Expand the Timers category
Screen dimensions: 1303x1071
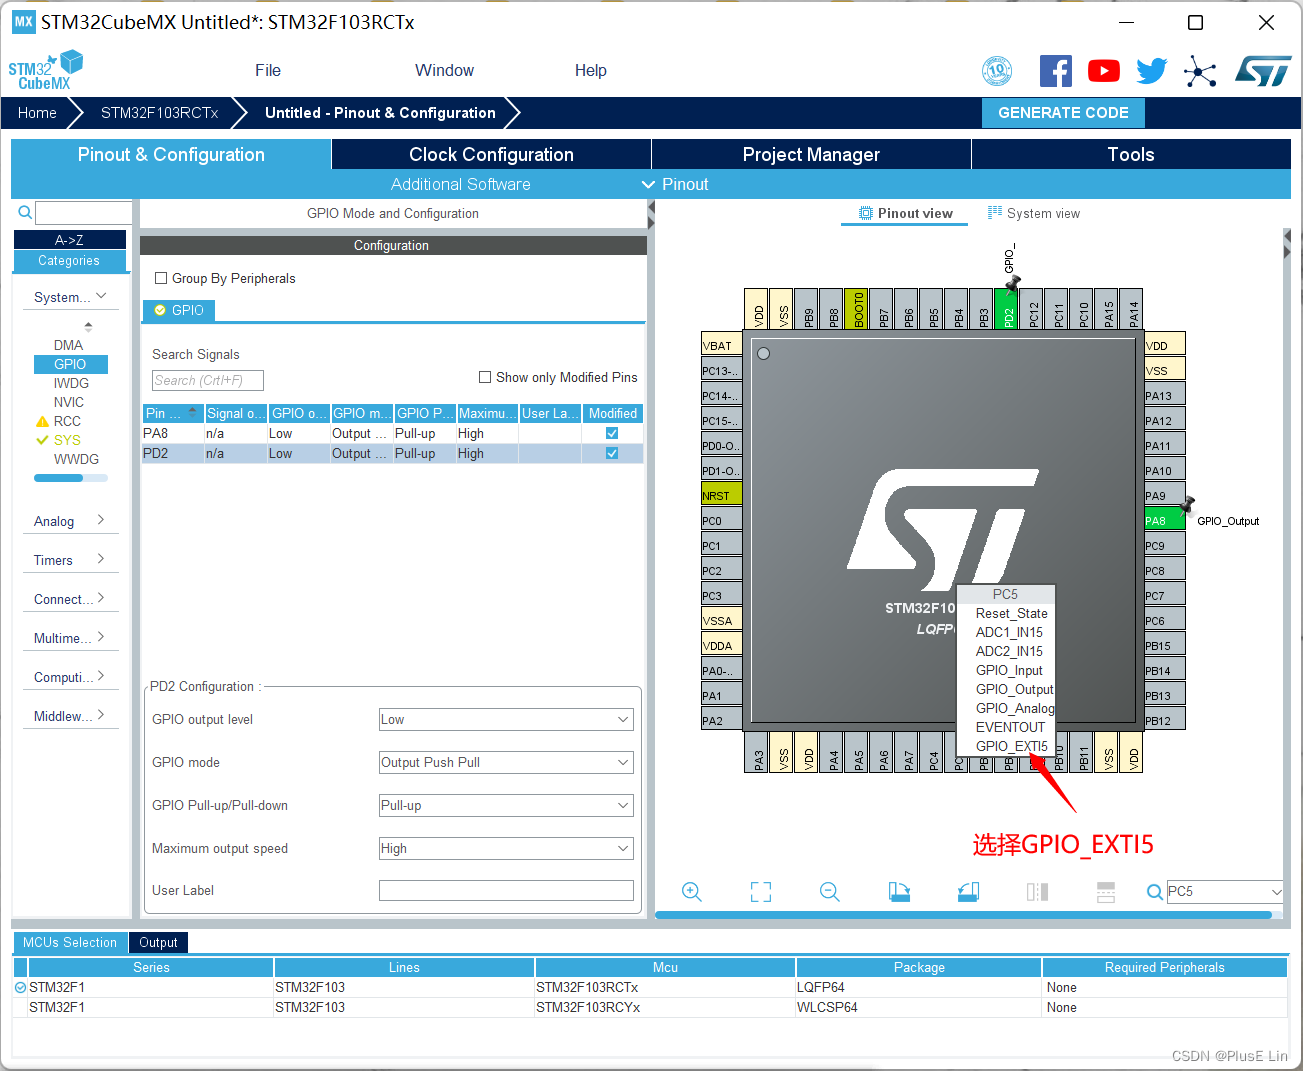click(70, 560)
